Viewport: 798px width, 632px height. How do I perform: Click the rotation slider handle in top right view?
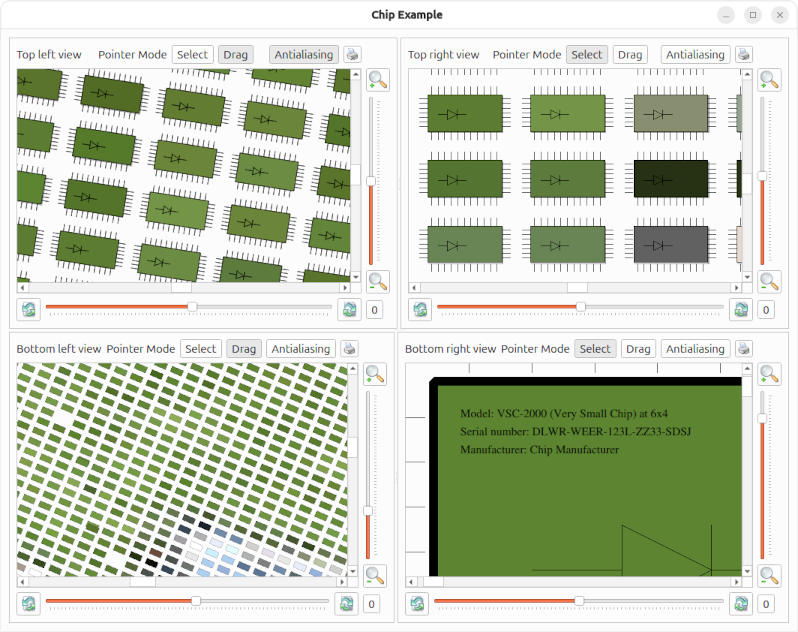coord(580,307)
